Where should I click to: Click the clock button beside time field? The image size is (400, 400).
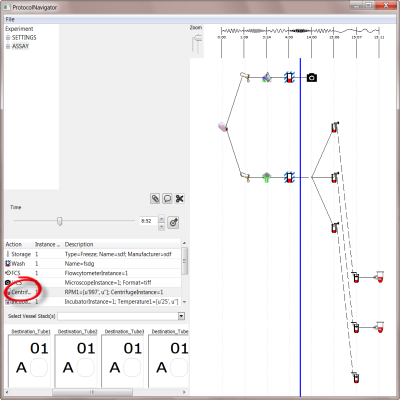(173, 222)
